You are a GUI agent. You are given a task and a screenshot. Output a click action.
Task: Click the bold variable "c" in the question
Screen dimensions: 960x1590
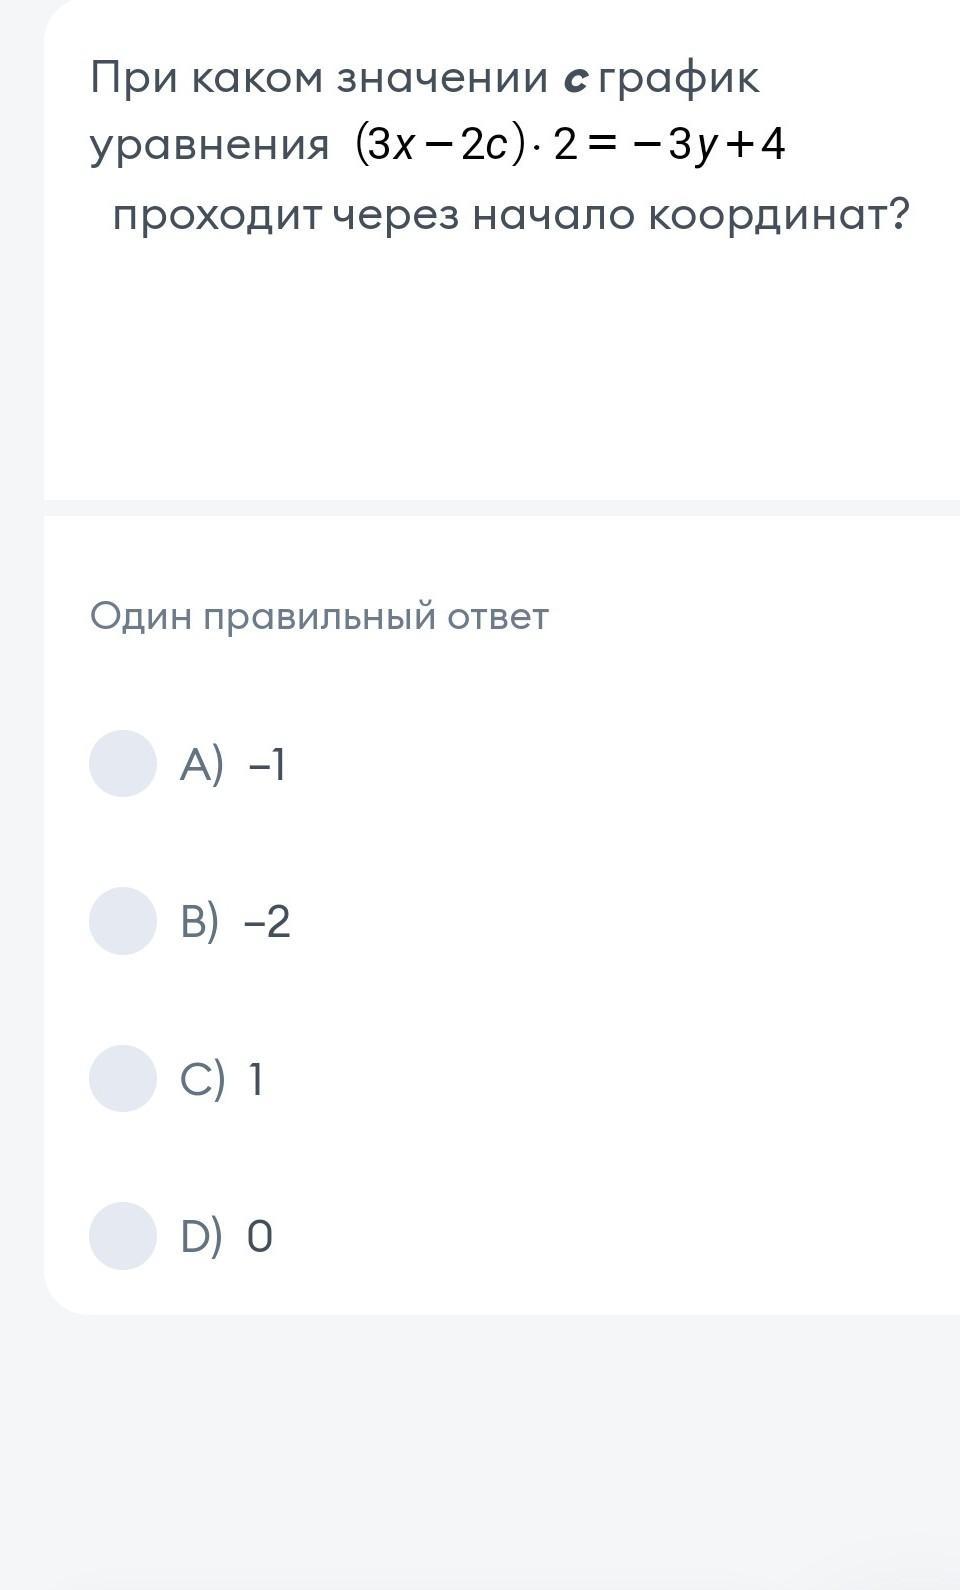[574, 79]
